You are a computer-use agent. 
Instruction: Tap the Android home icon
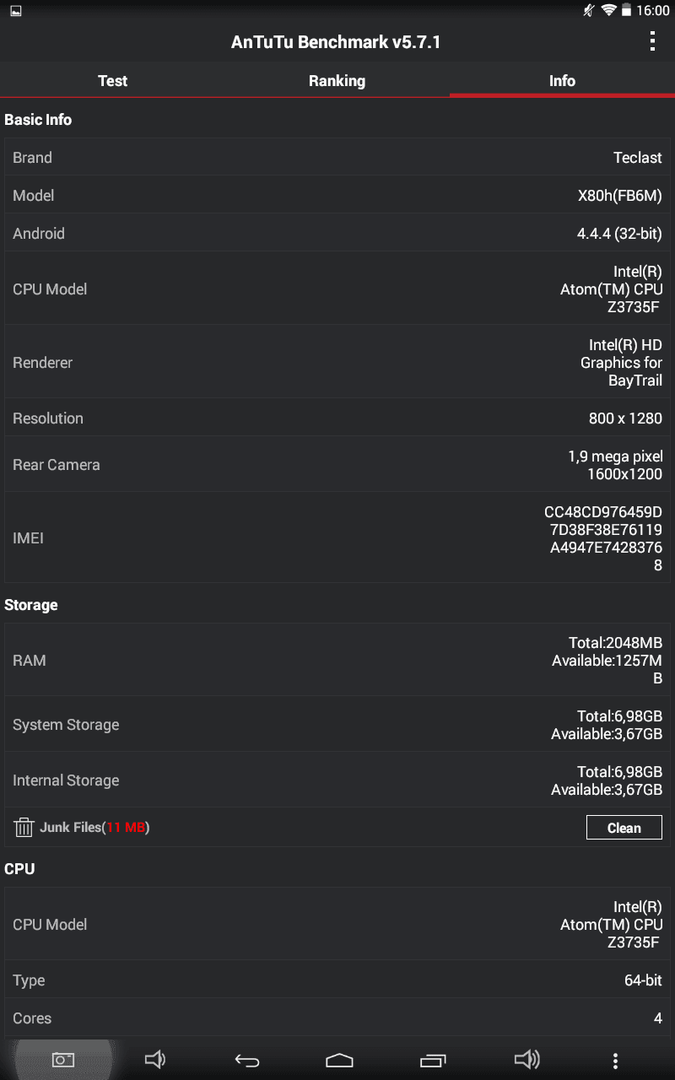tap(340, 1060)
